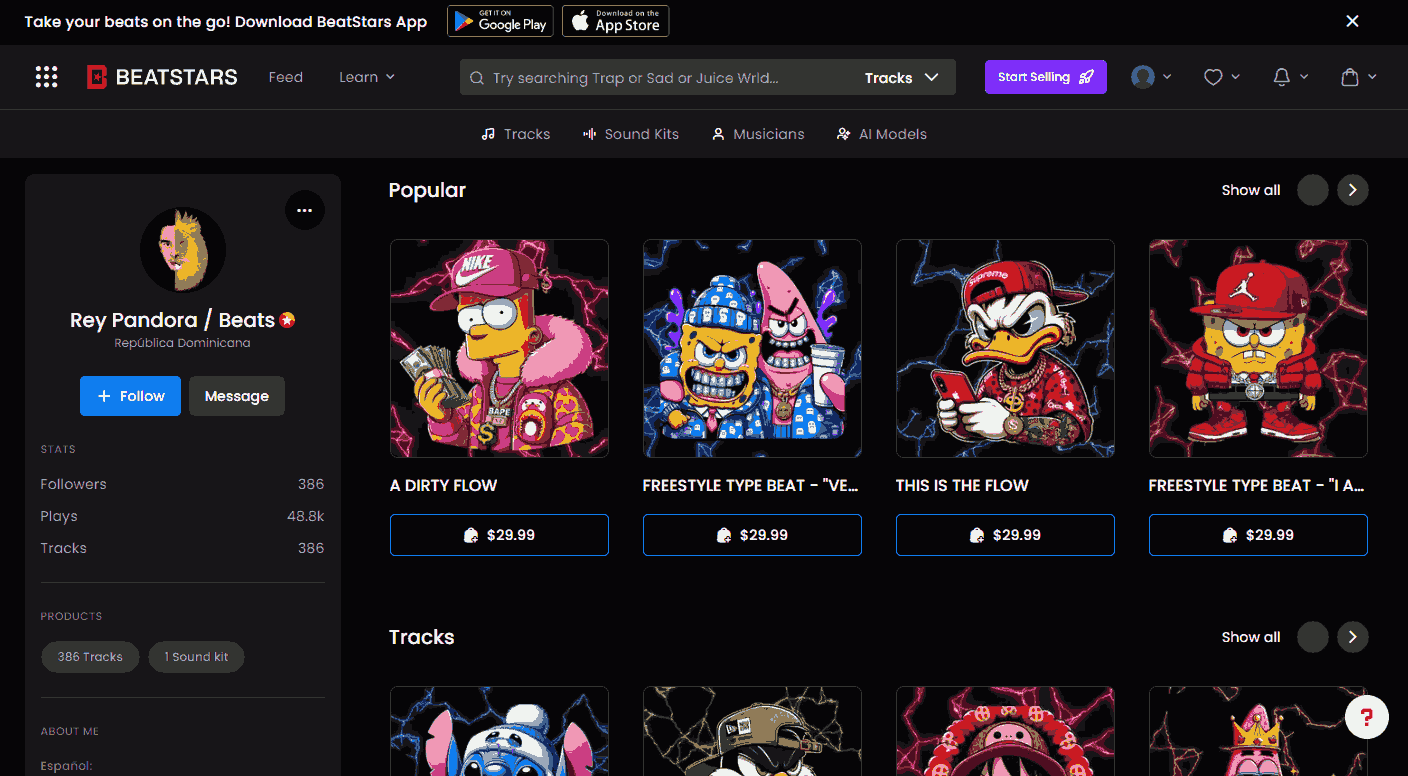Click the 1 Sound kit chip
Screen dimensions: 1408x776
point(196,657)
